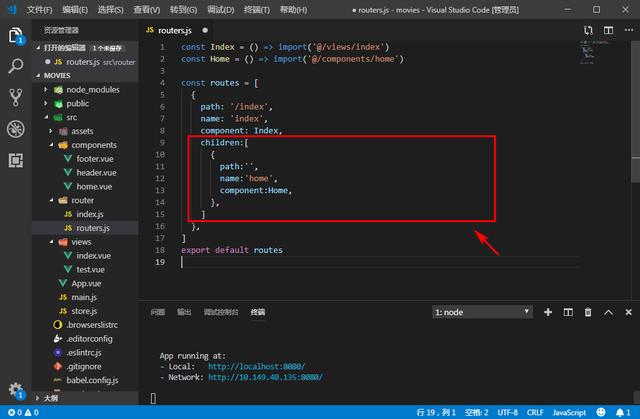Image resolution: width=640 pixels, height=419 pixels.
Task: Click unsaved dot on routers.js tab
Action: point(205,30)
